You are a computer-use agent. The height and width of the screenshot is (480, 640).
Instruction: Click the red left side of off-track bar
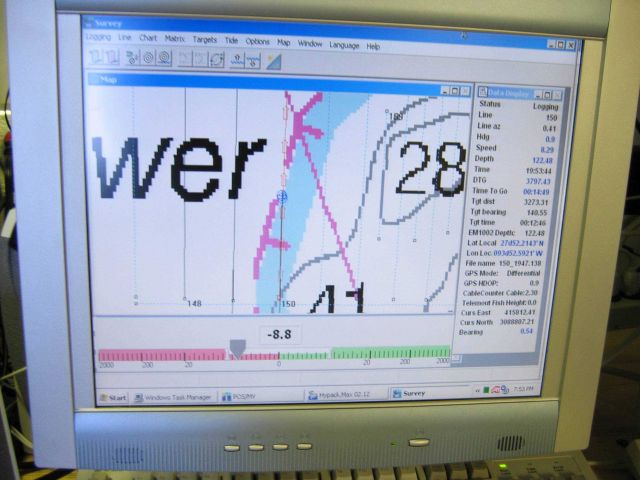pyautogui.click(x=162, y=354)
